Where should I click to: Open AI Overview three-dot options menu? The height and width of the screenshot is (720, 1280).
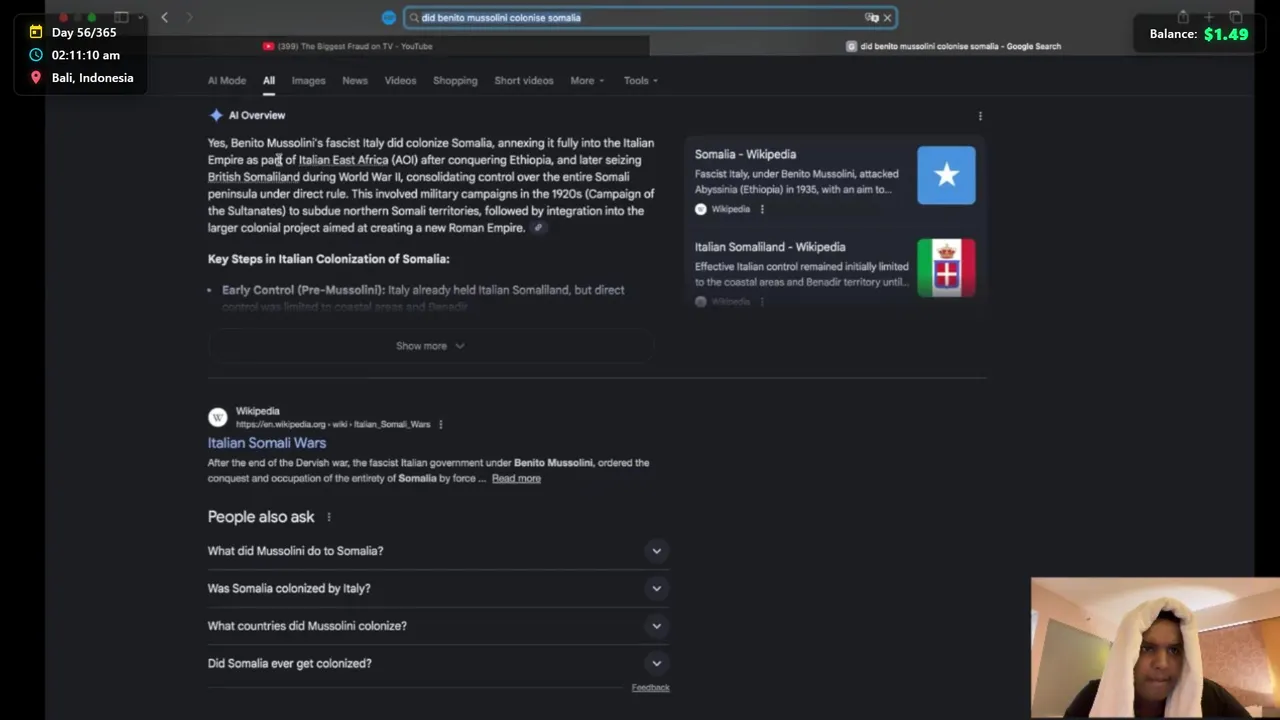(x=980, y=116)
